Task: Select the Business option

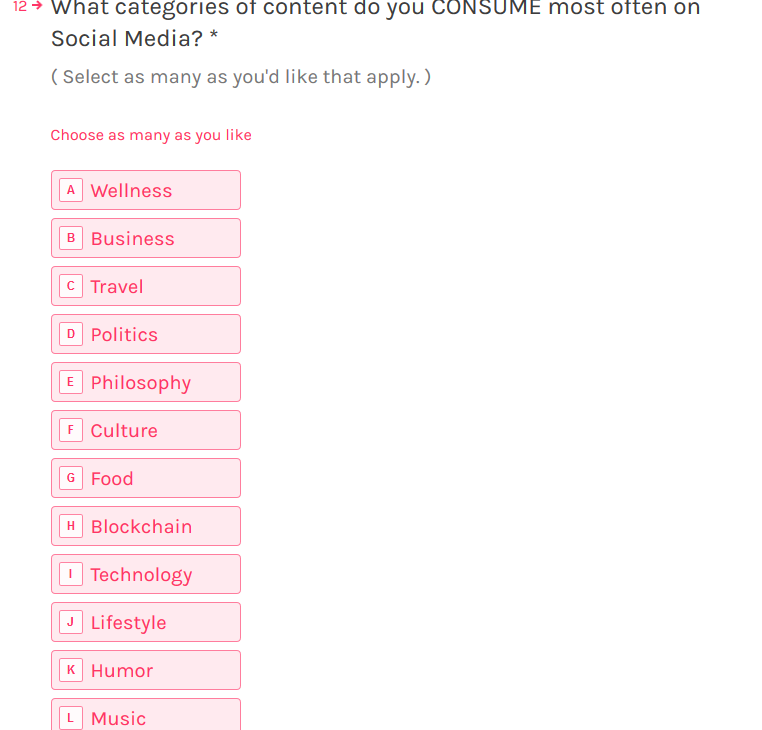Action: (x=146, y=238)
